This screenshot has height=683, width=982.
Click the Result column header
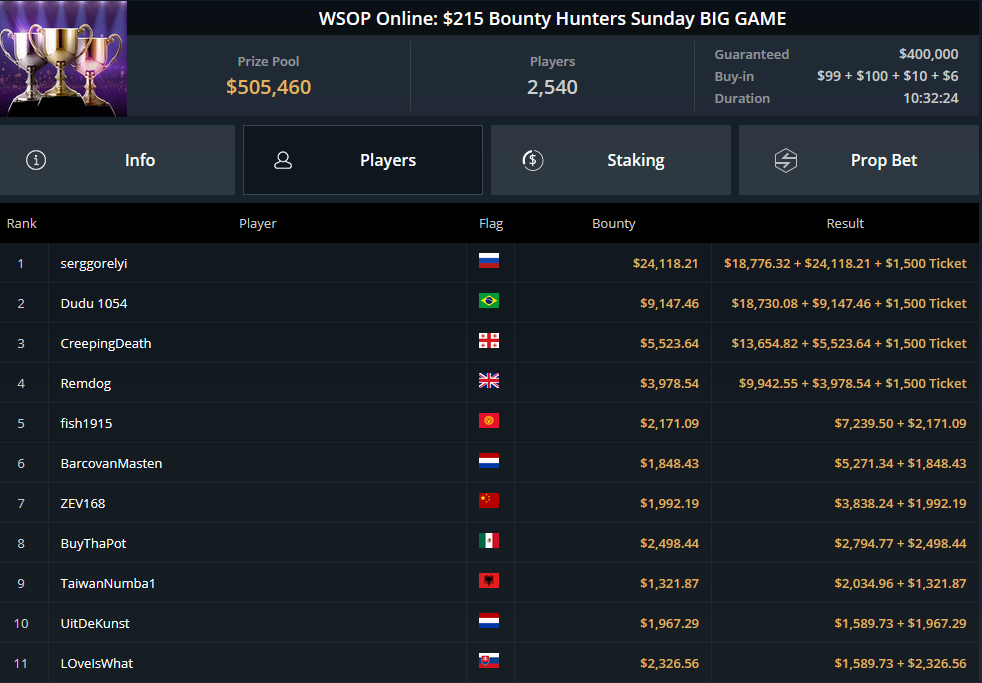(845, 223)
